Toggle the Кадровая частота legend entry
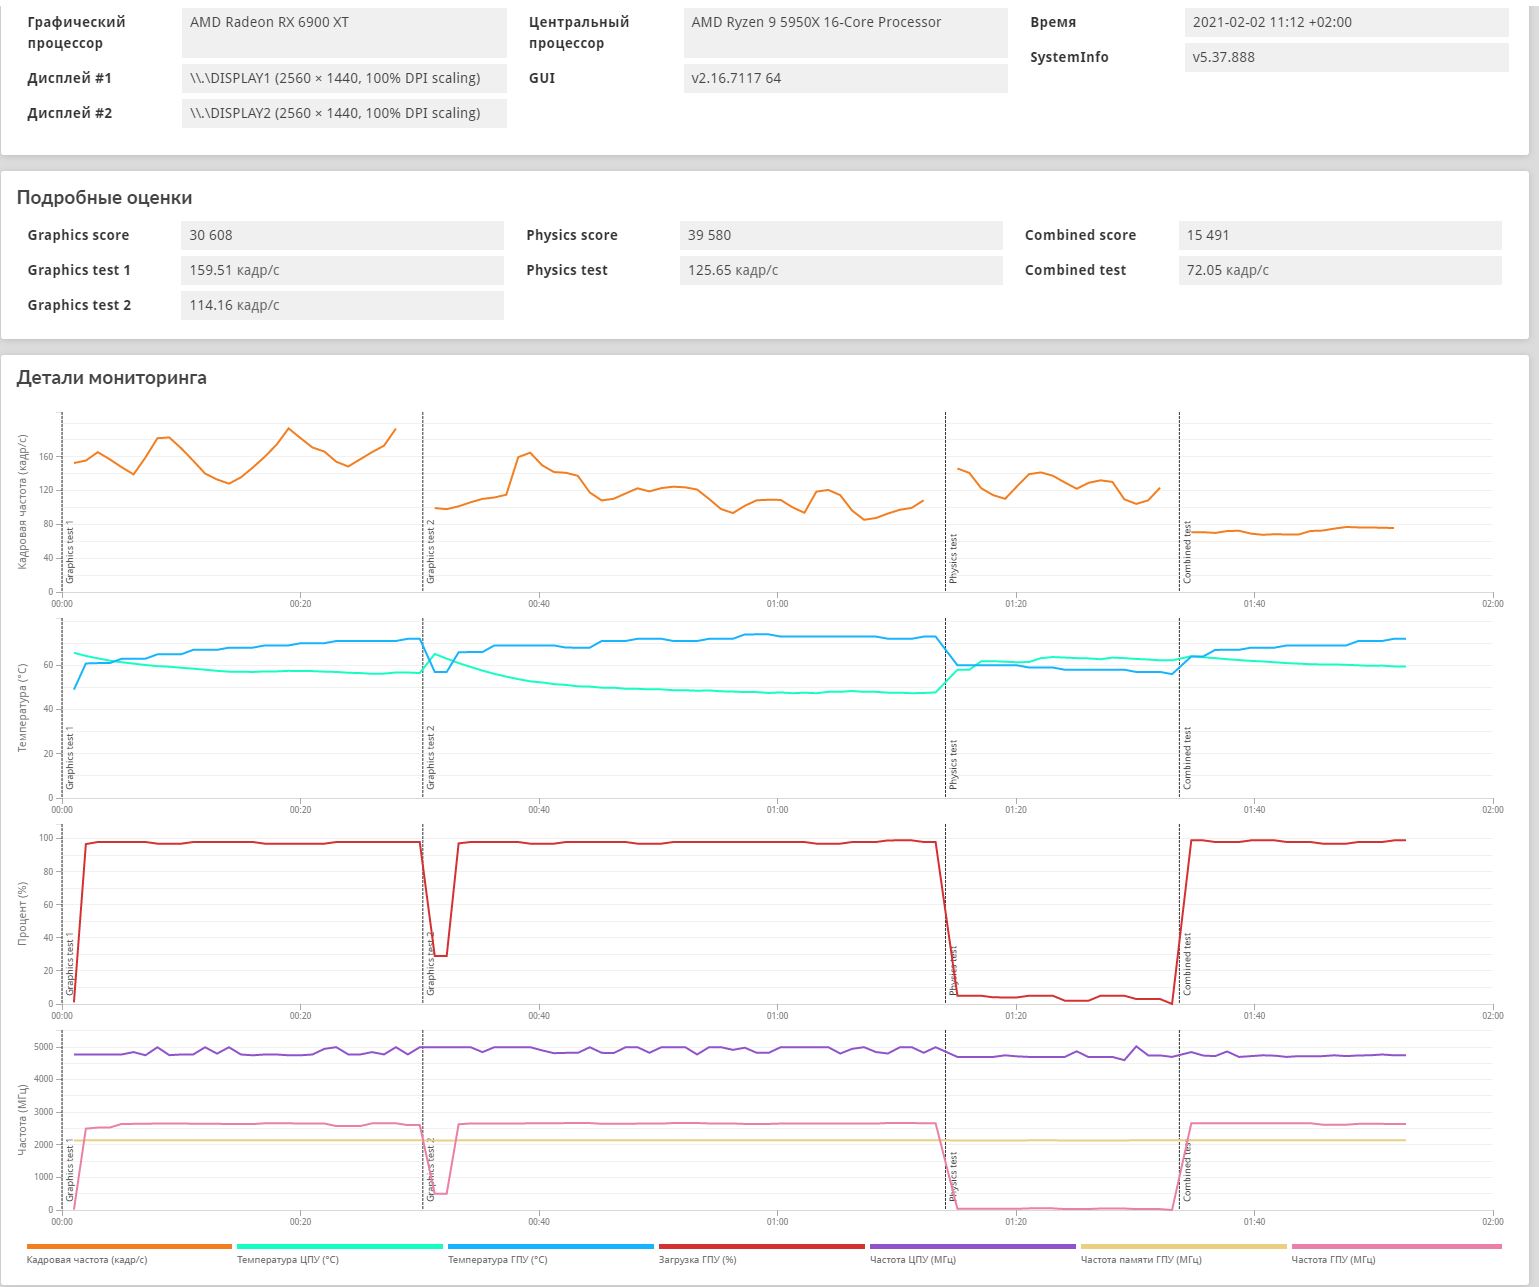The width and height of the screenshot is (1539, 1287). click(87, 1260)
